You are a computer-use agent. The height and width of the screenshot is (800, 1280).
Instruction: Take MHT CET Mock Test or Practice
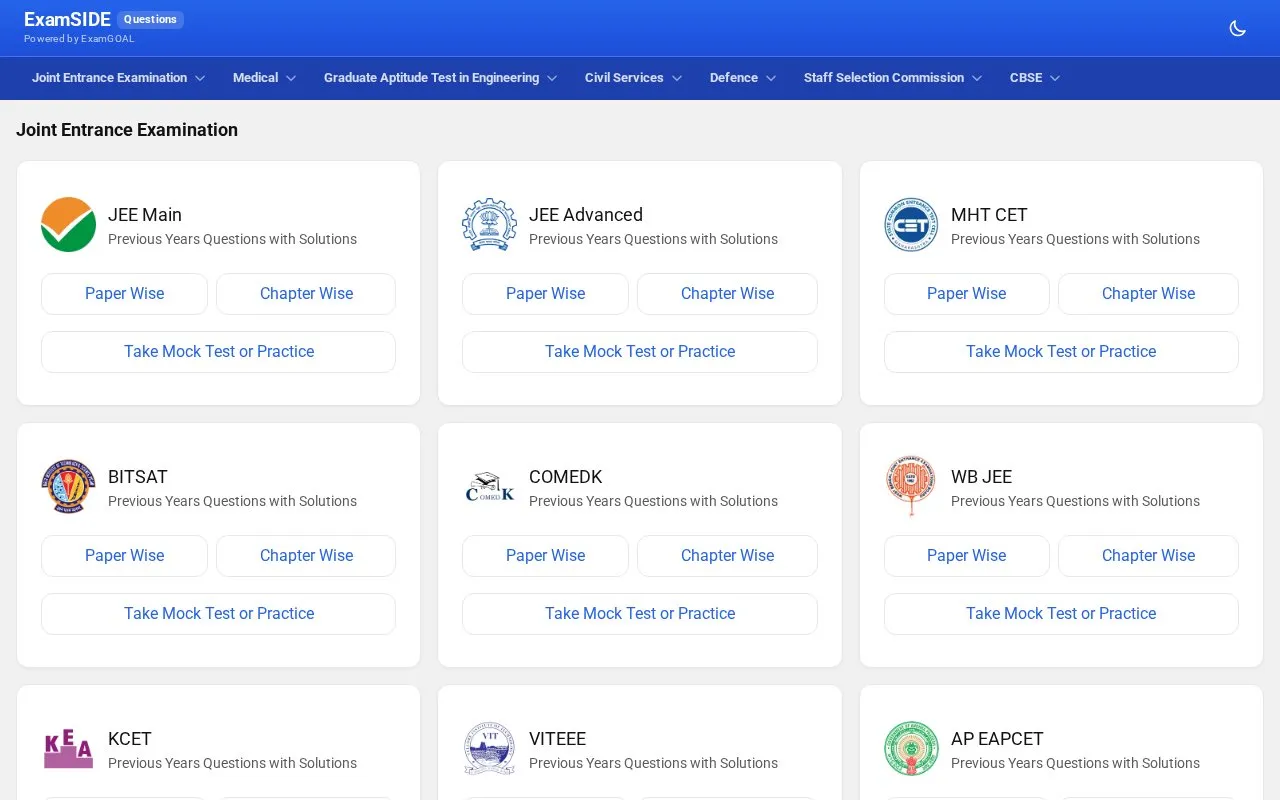click(1061, 352)
